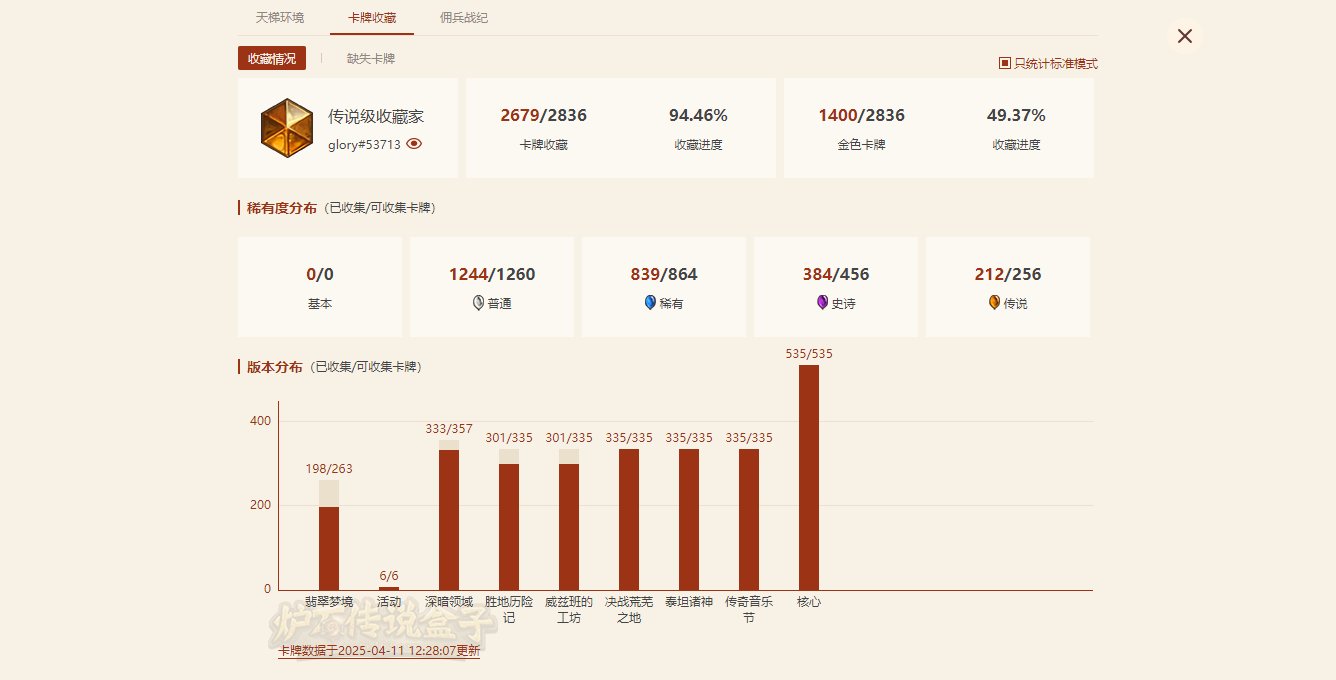Click the blue rare rarity gem icon
The image size is (1336, 680).
pyautogui.click(x=650, y=302)
